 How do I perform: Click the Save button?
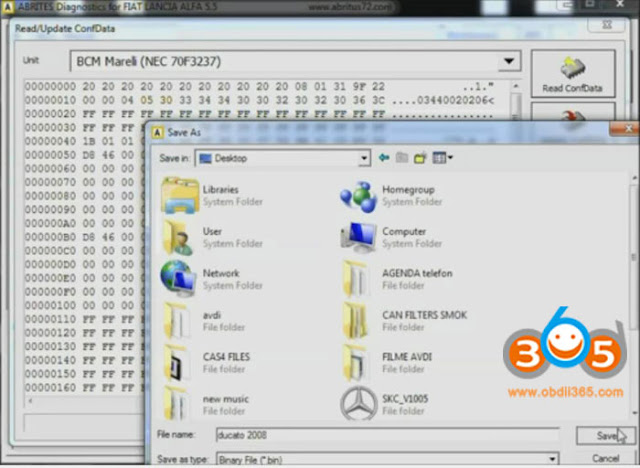(606, 436)
